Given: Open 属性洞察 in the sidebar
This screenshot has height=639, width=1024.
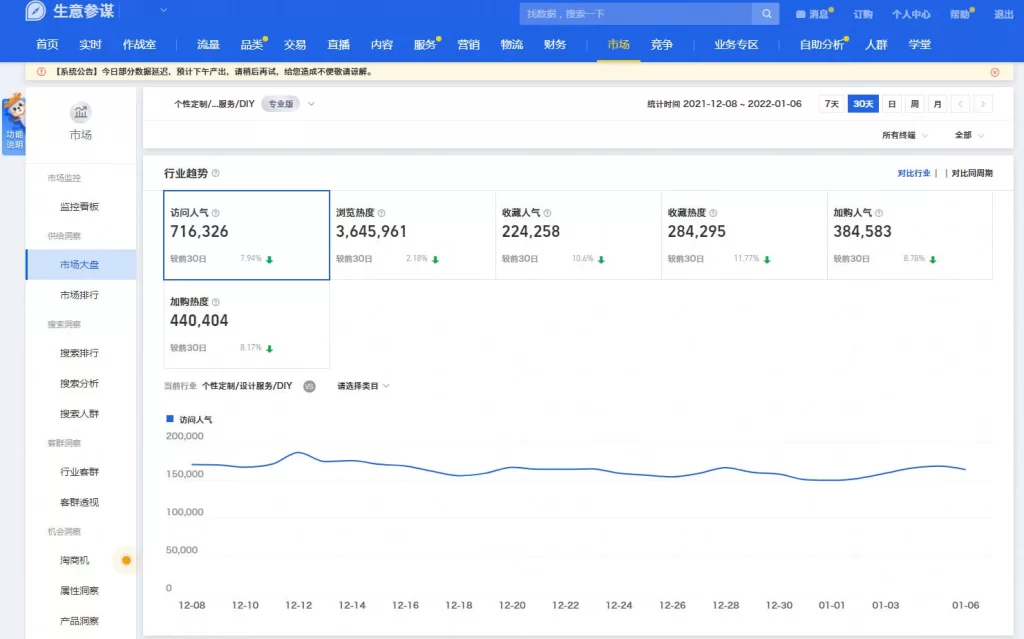Looking at the screenshot, I should click(x=79, y=591).
